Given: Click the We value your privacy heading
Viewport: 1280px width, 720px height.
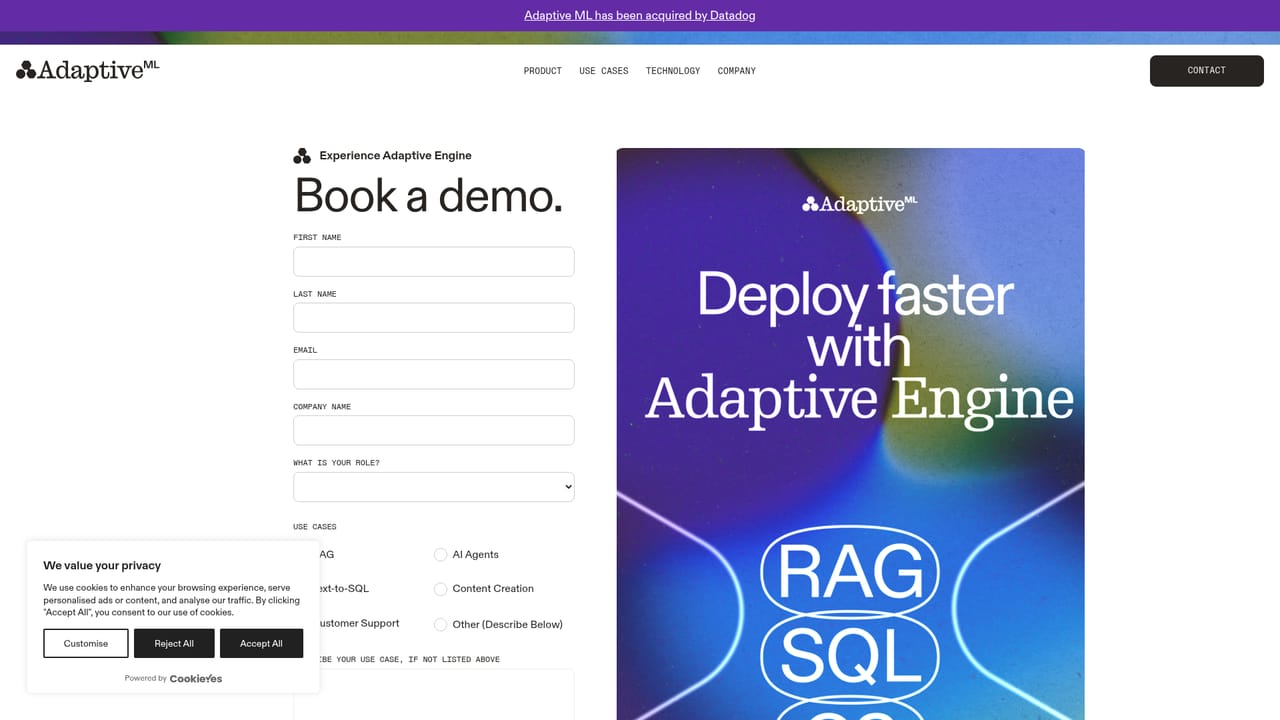Looking at the screenshot, I should click(102, 565).
